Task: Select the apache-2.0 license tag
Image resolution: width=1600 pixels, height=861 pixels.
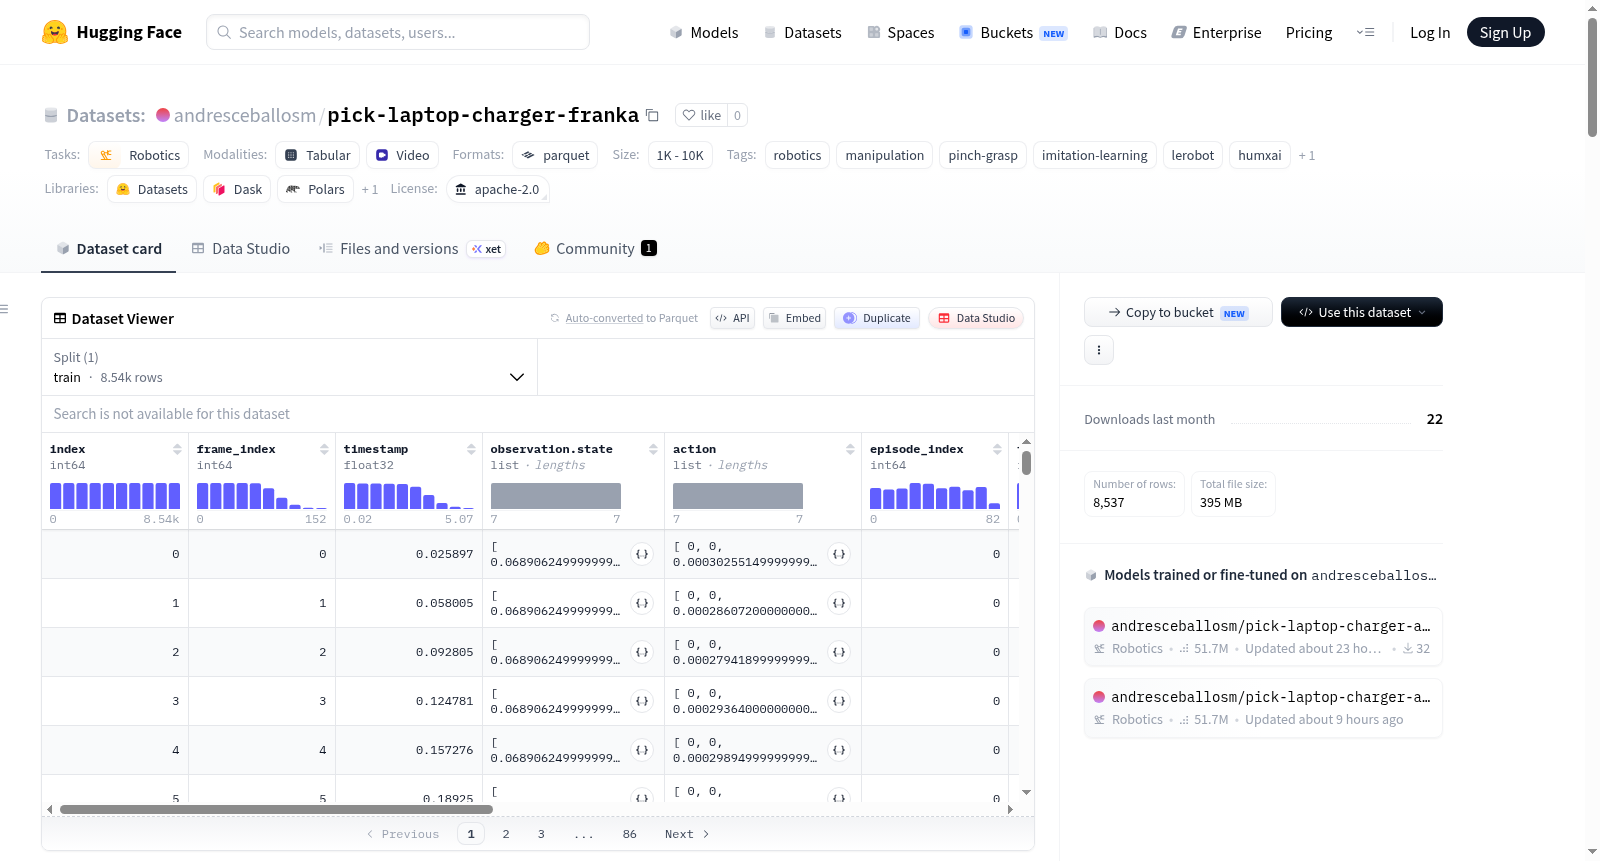Action: point(497,189)
